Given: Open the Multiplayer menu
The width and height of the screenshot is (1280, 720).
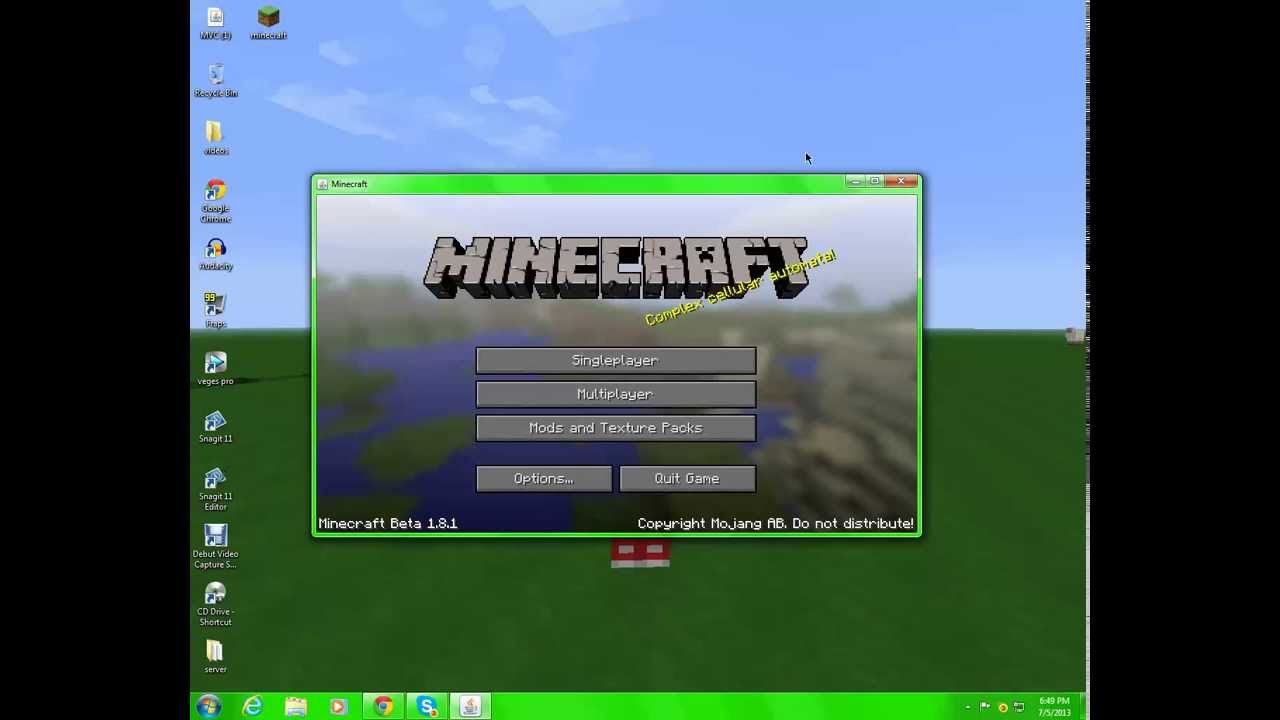Looking at the screenshot, I should pos(616,394).
